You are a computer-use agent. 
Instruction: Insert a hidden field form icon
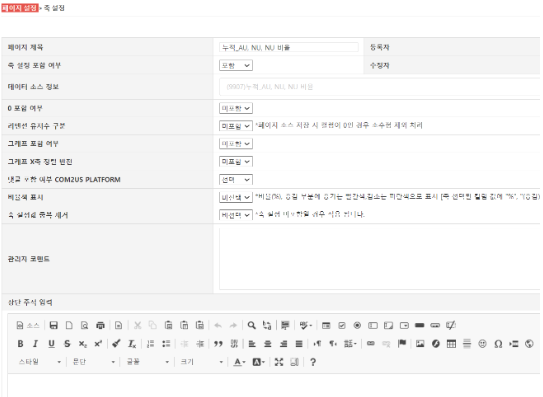coord(451,325)
